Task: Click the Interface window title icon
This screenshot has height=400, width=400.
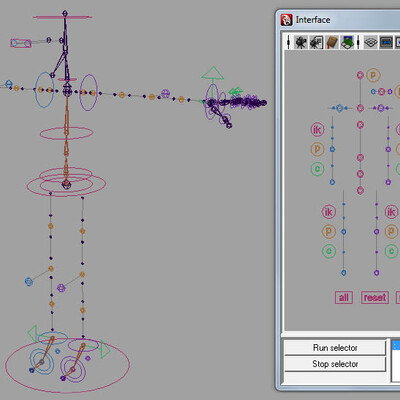Action: [x=286, y=20]
